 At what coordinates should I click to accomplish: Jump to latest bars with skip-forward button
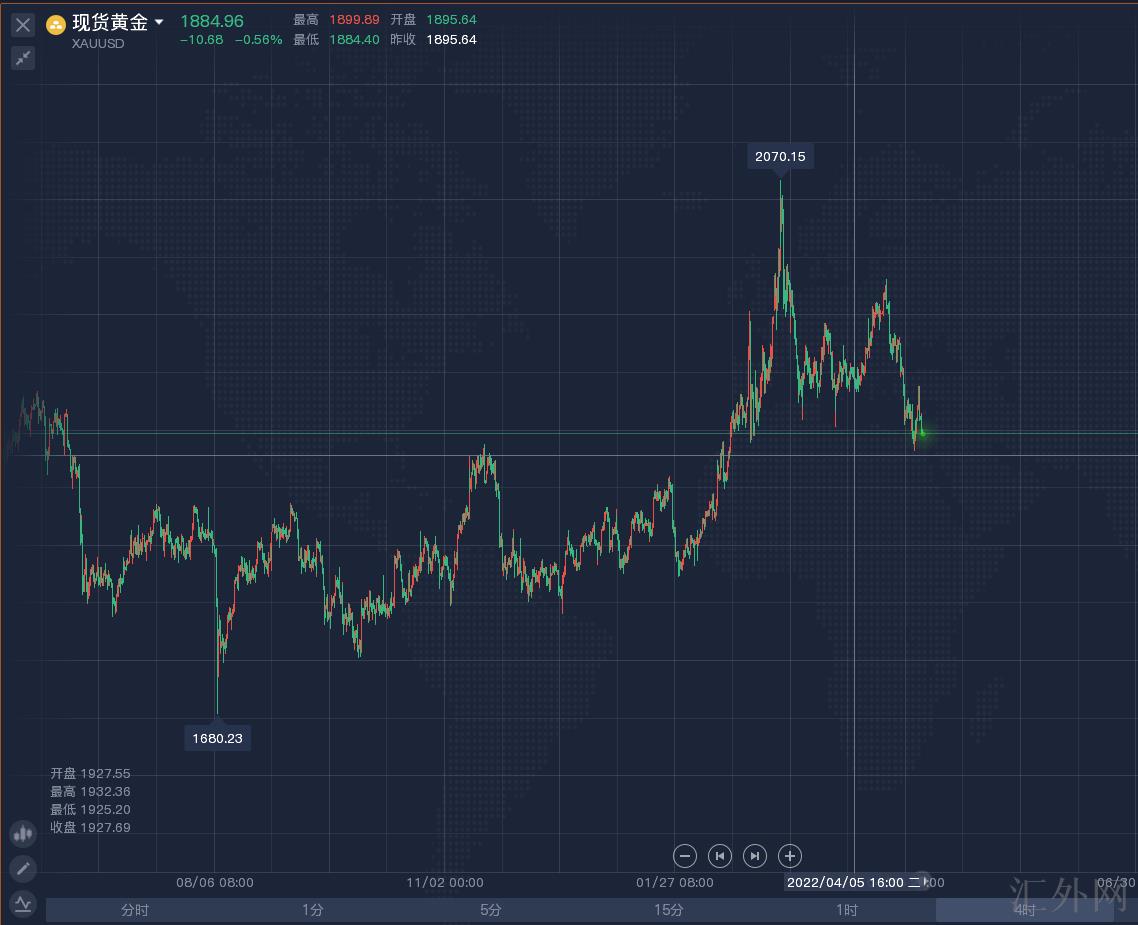[755, 855]
